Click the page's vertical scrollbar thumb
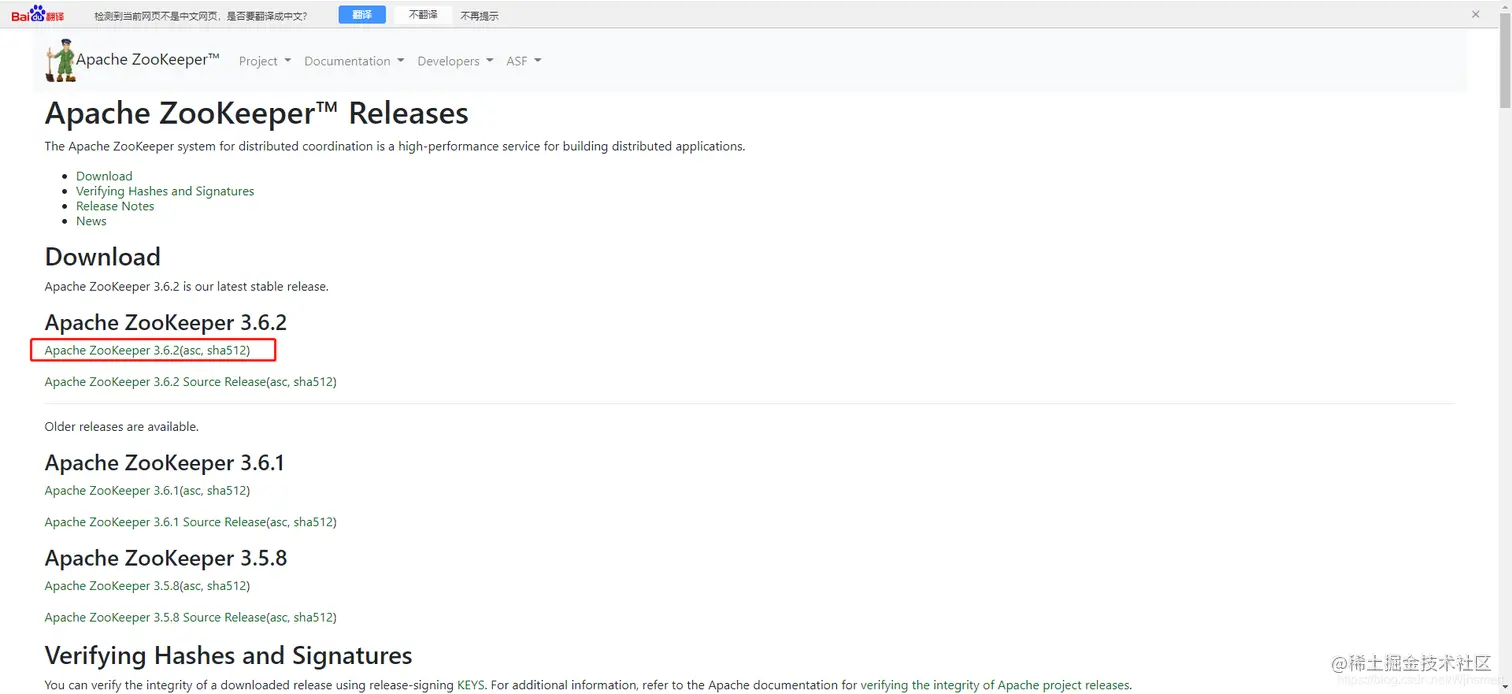Image resolution: width=1512 pixels, height=694 pixels. click(x=1504, y=60)
